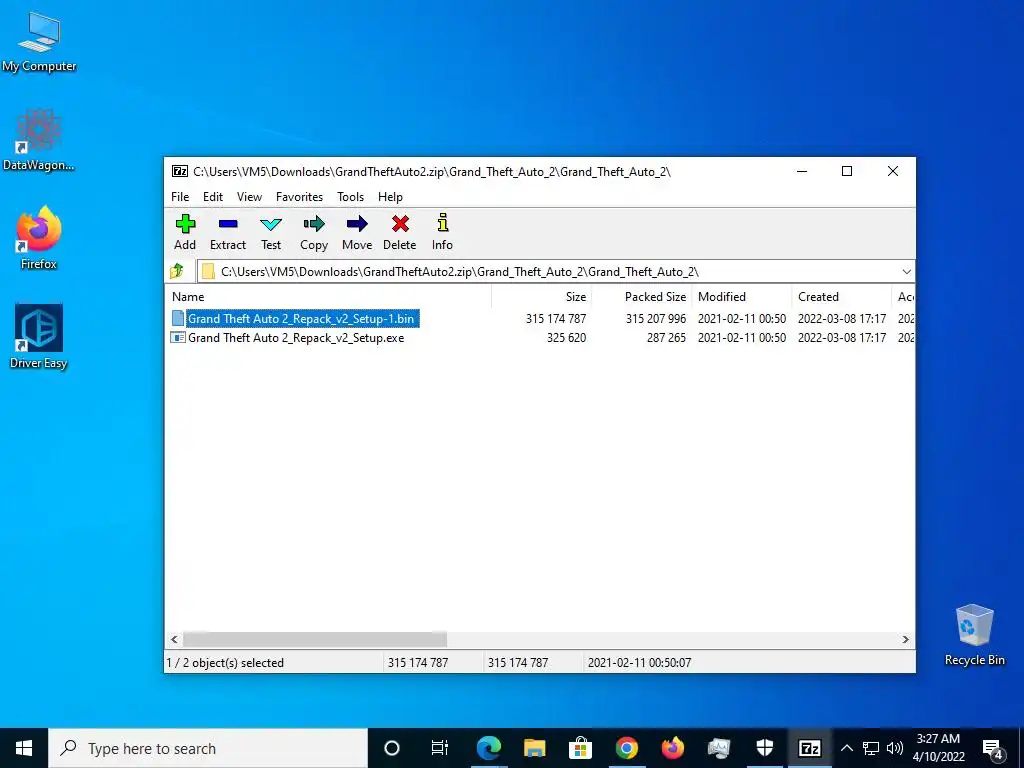The image size is (1024, 768).
Task: Click the Move toolbar icon
Action: coord(357,225)
